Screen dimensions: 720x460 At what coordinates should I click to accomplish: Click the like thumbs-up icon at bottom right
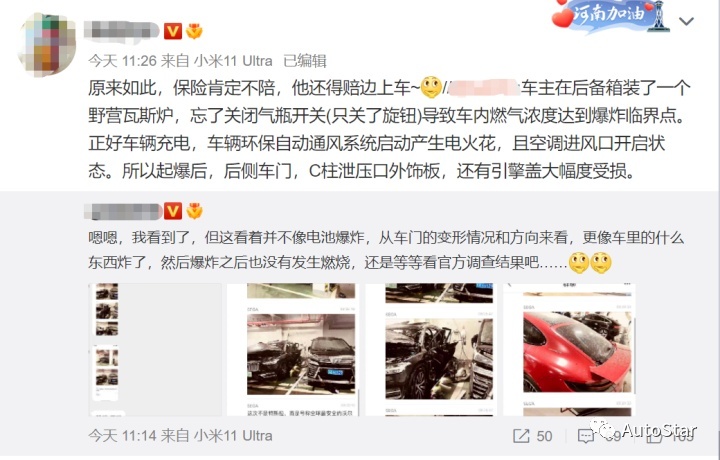coord(652,436)
